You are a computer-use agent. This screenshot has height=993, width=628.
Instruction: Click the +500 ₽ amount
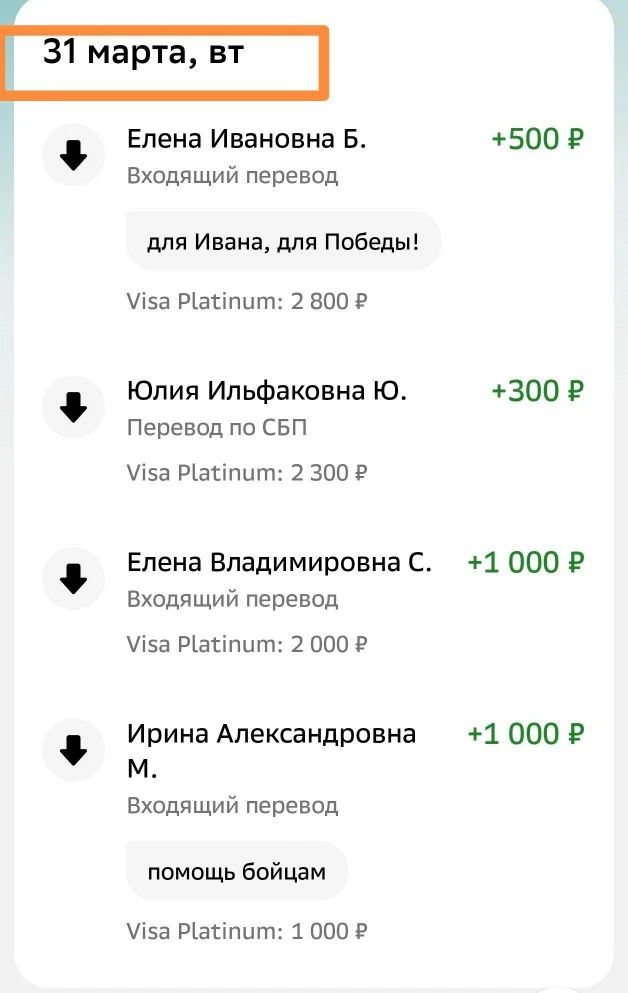click(x=537, y=139)
